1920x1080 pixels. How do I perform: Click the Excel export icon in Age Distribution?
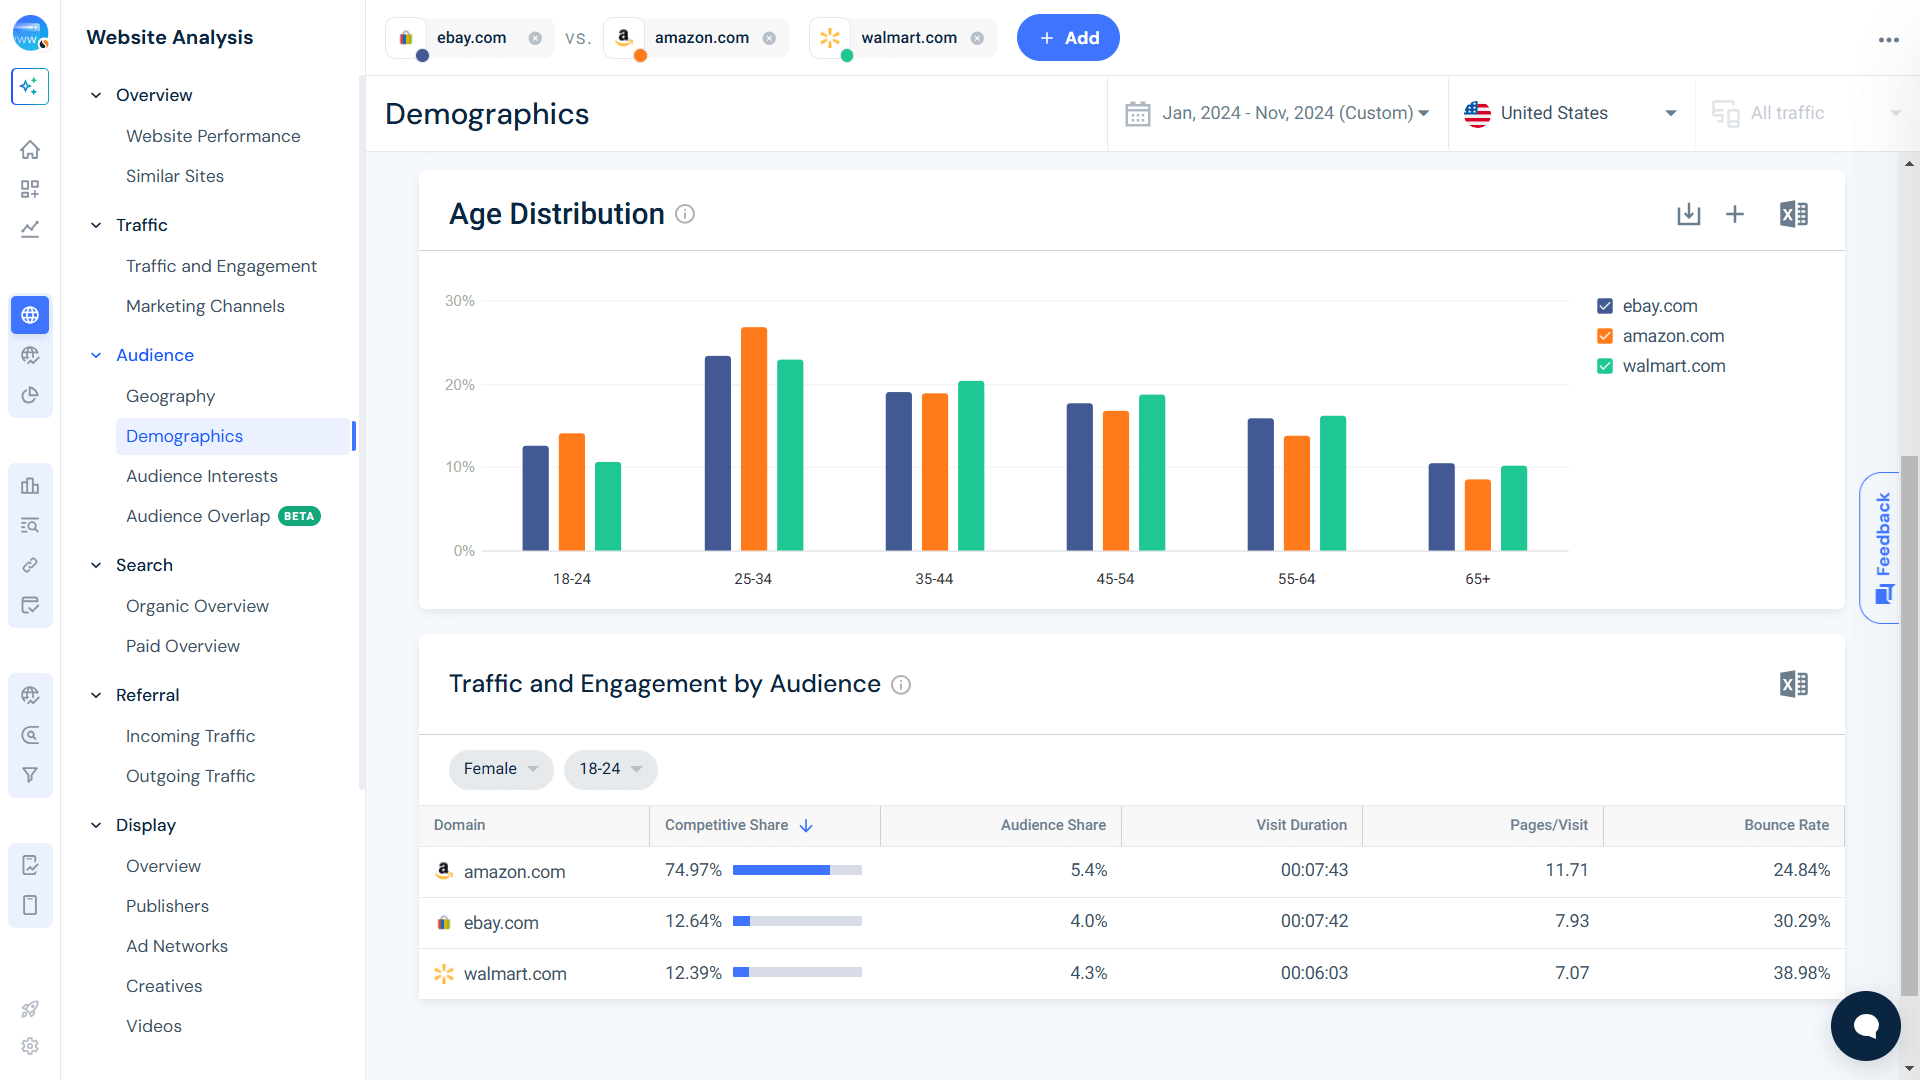(x=1793, y=214)
